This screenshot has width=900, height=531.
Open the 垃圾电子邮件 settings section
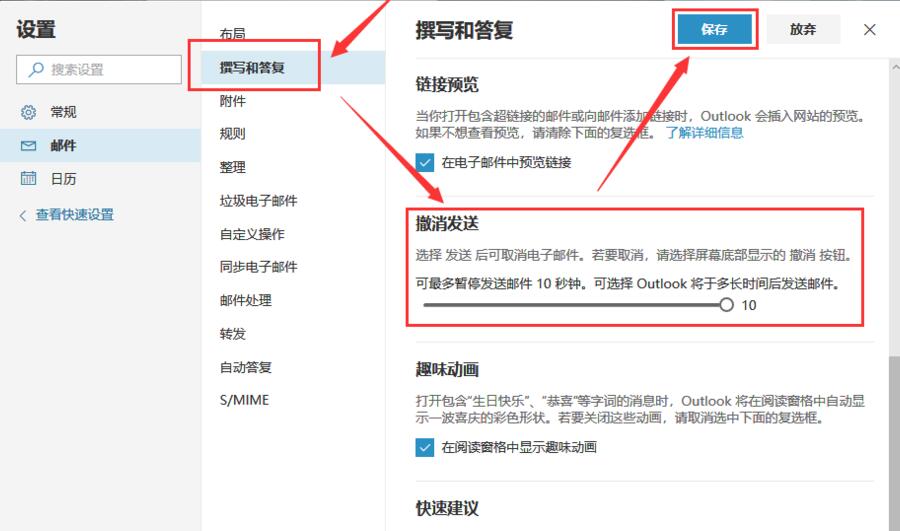(258, 200)
